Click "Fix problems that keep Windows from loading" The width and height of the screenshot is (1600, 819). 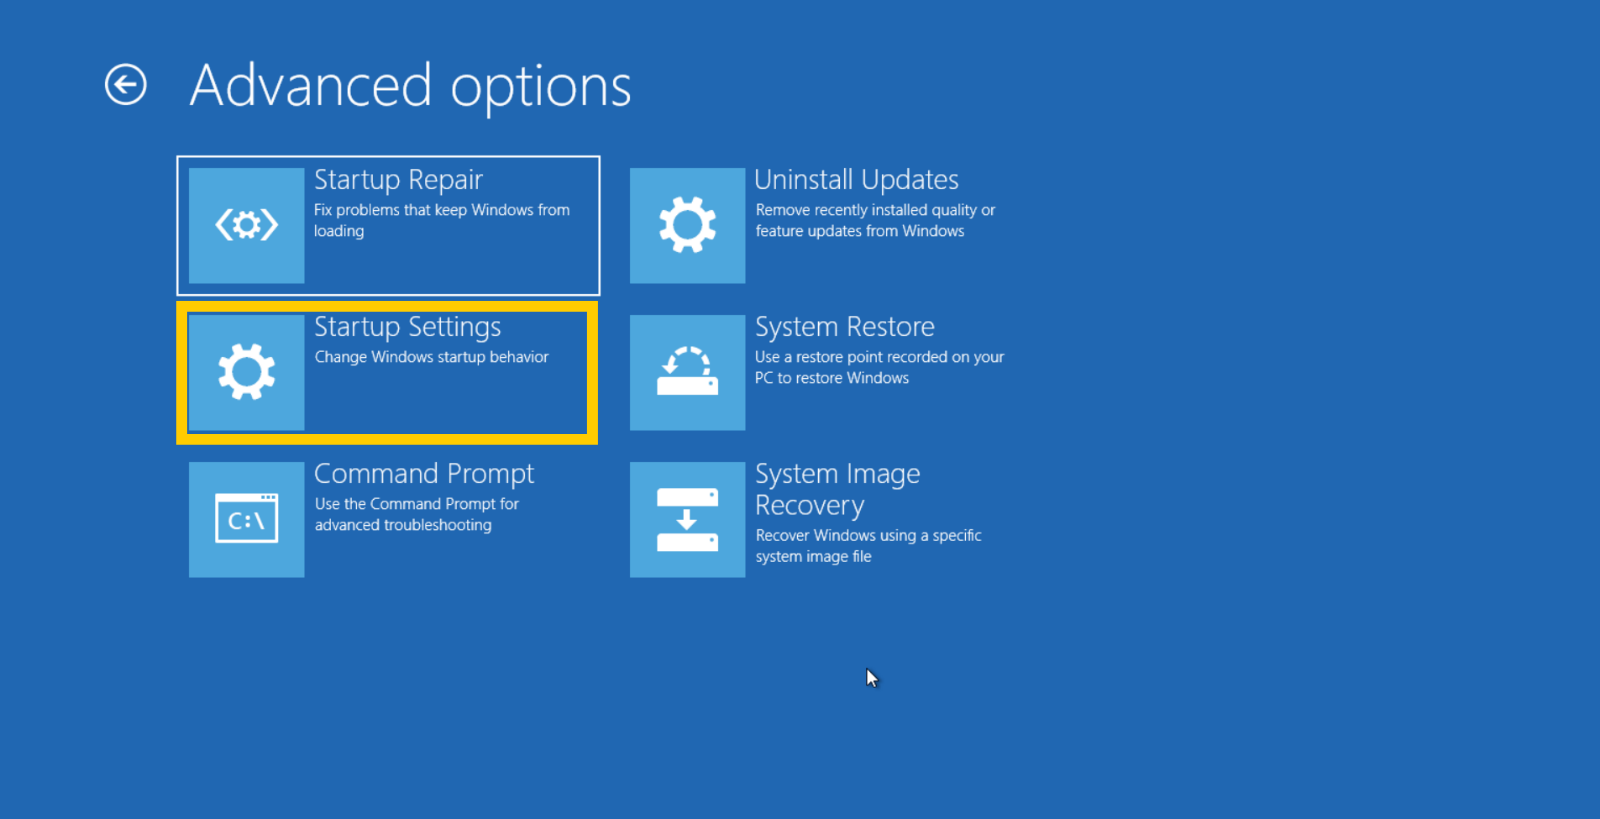(x=442, y=220)
